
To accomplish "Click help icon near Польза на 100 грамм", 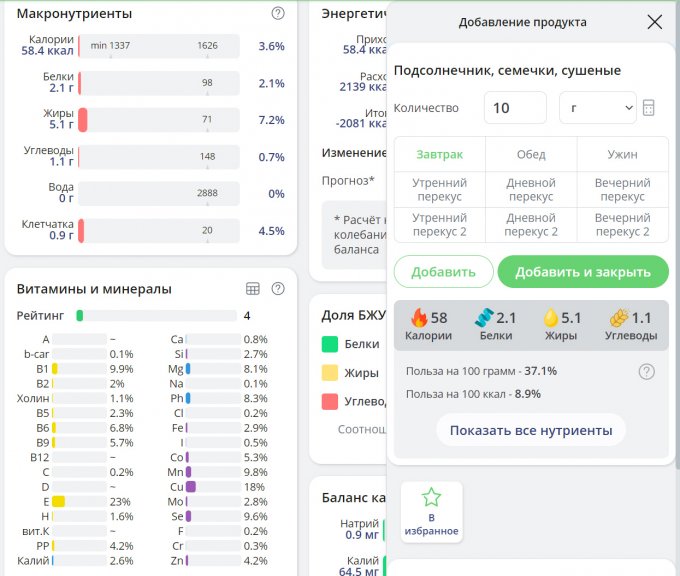I will (x=647, y=371).
